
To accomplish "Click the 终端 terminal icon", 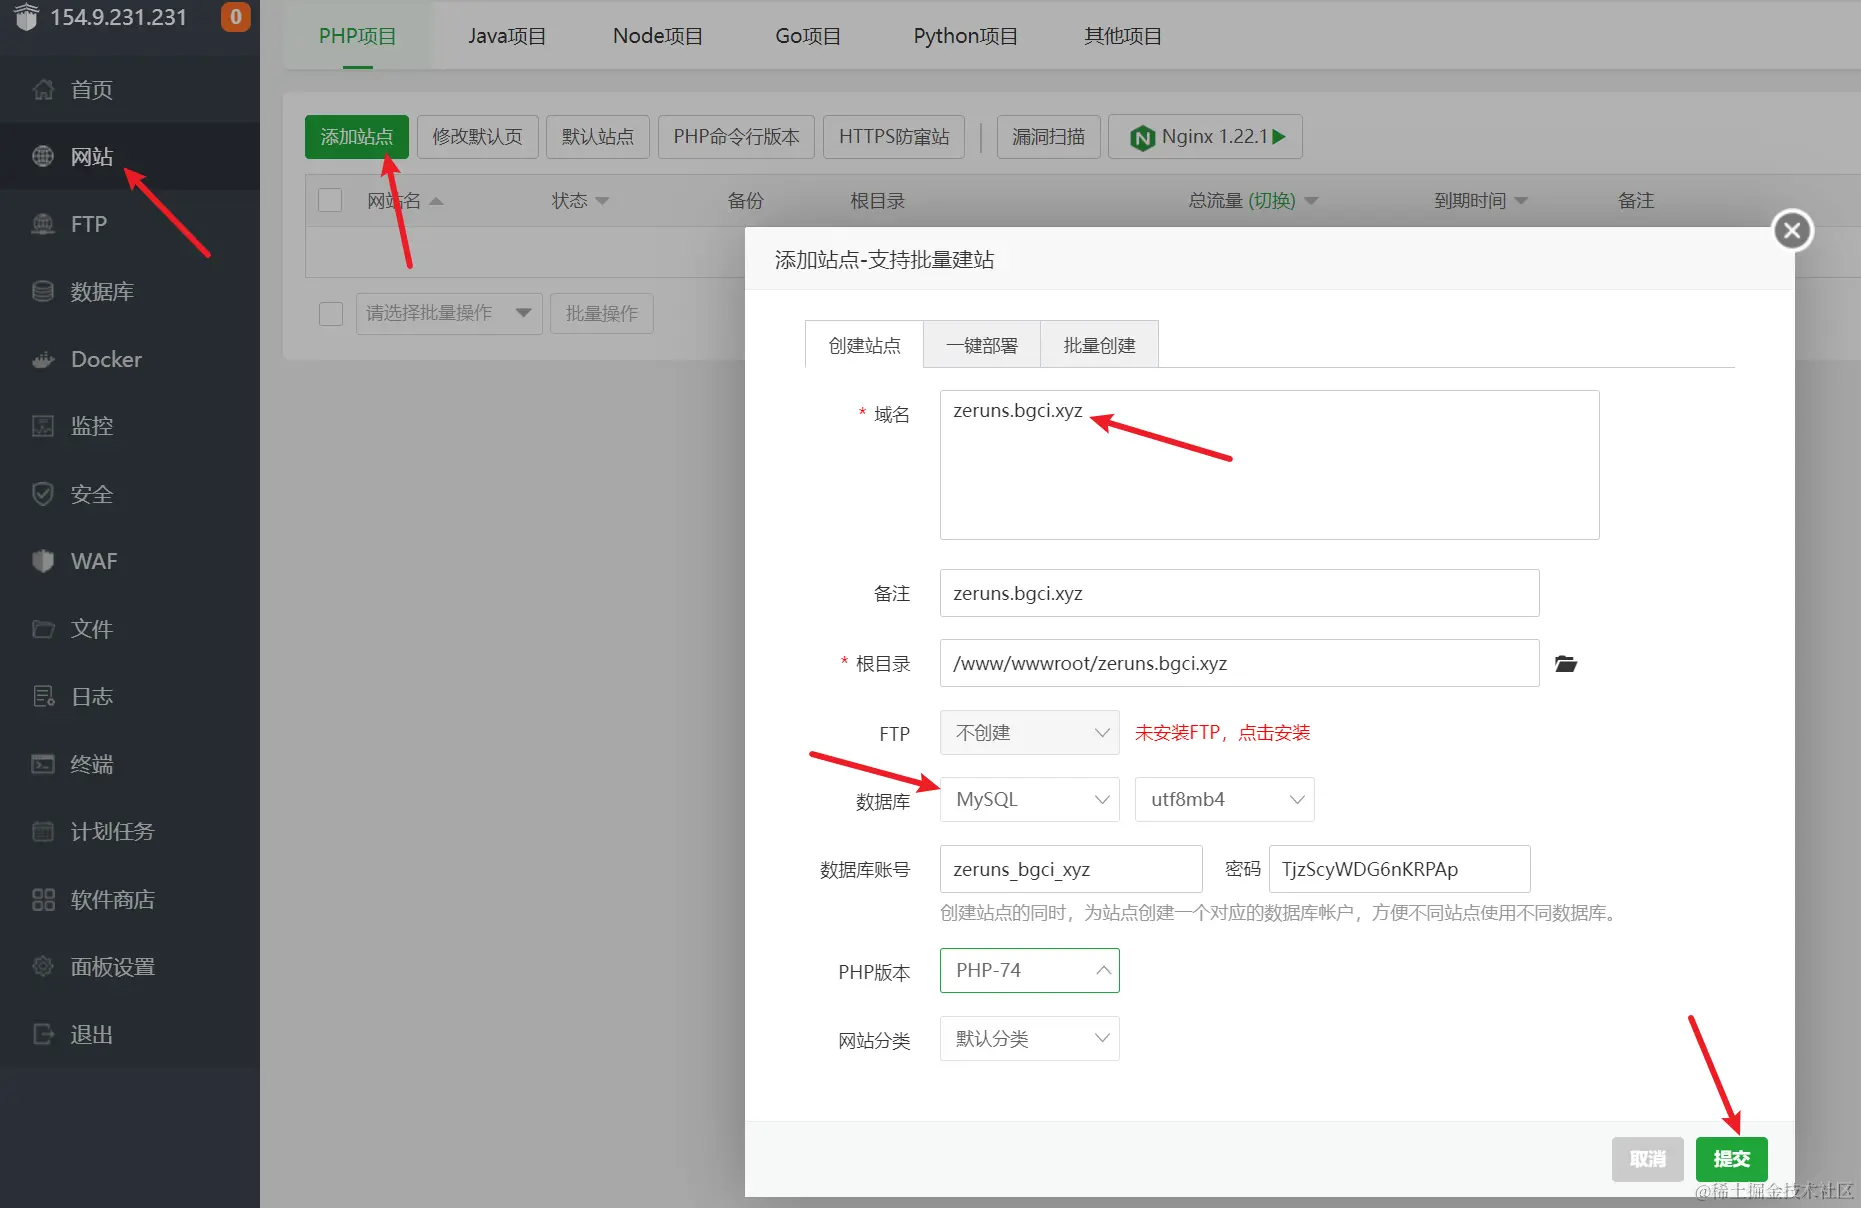I will (43, 764).
